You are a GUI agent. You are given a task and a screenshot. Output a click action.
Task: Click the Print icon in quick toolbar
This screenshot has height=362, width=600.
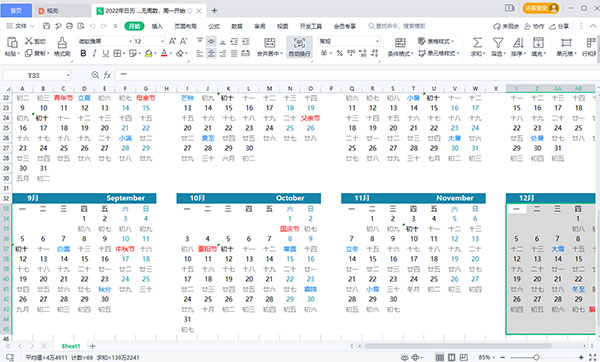pyautogui.click(x=69, y=26)
